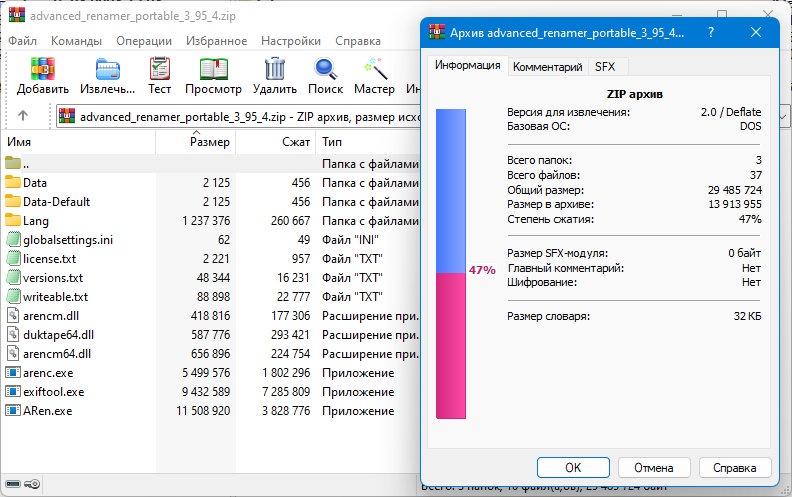Click the parent folder ".." entry

point(212,163)
